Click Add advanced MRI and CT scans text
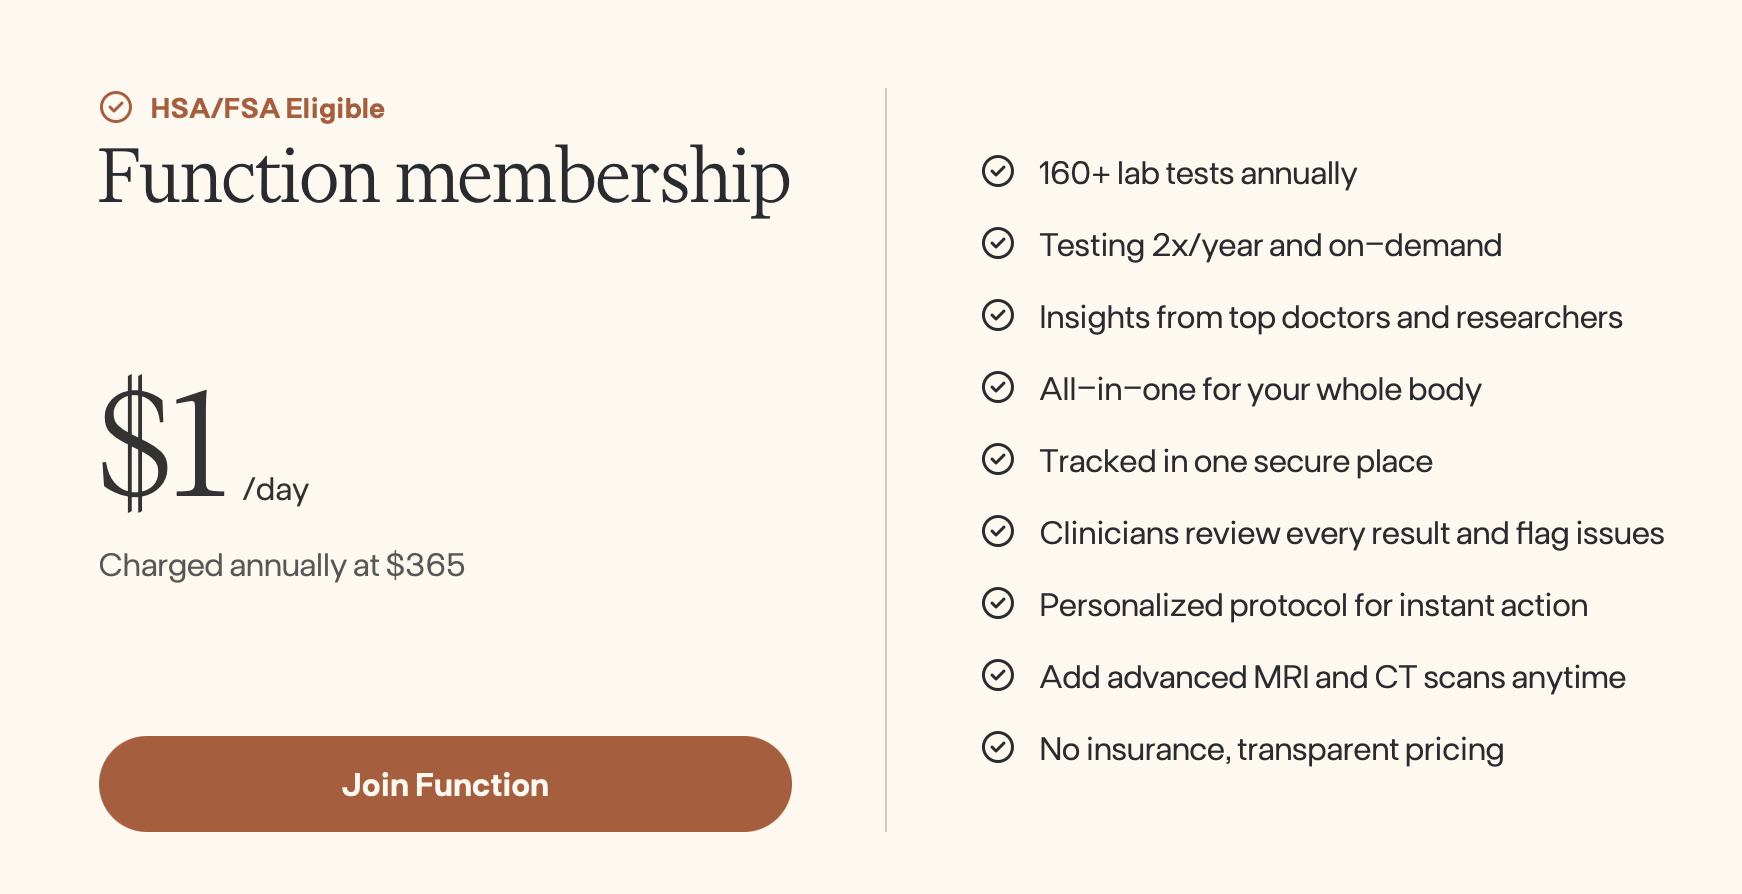Image resolution: width=1742 pixels, height=894 pixels. pyautogui.click(x=1332, y=677)
